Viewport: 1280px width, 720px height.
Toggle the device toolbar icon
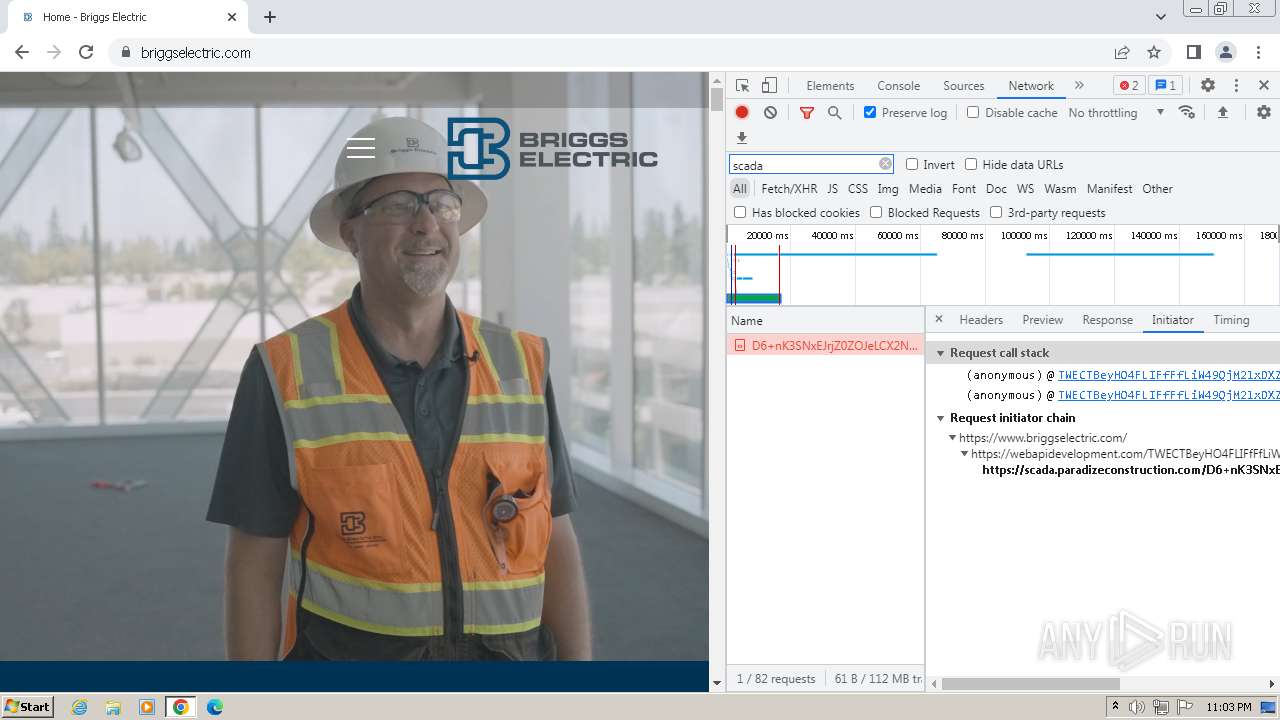[769, 86]
